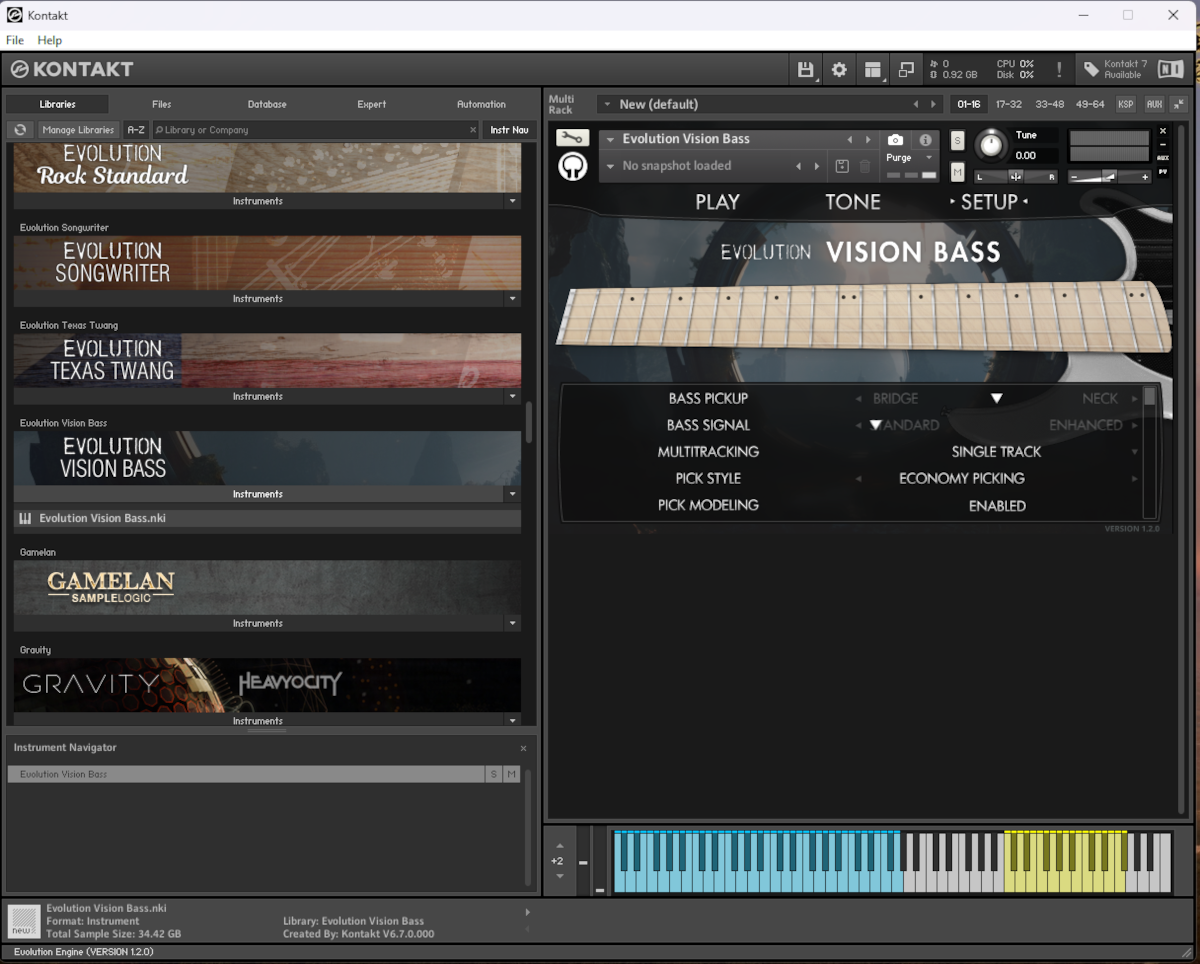Screen dimensions: 1200x964
Task: Minimize instrument header with the dash icon
Action: pos(1163,145)
